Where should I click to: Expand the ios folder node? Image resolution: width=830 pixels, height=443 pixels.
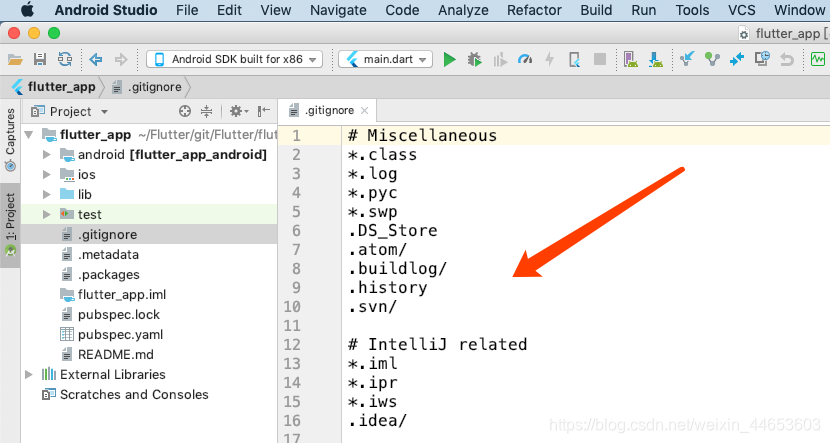coord(47,175)
